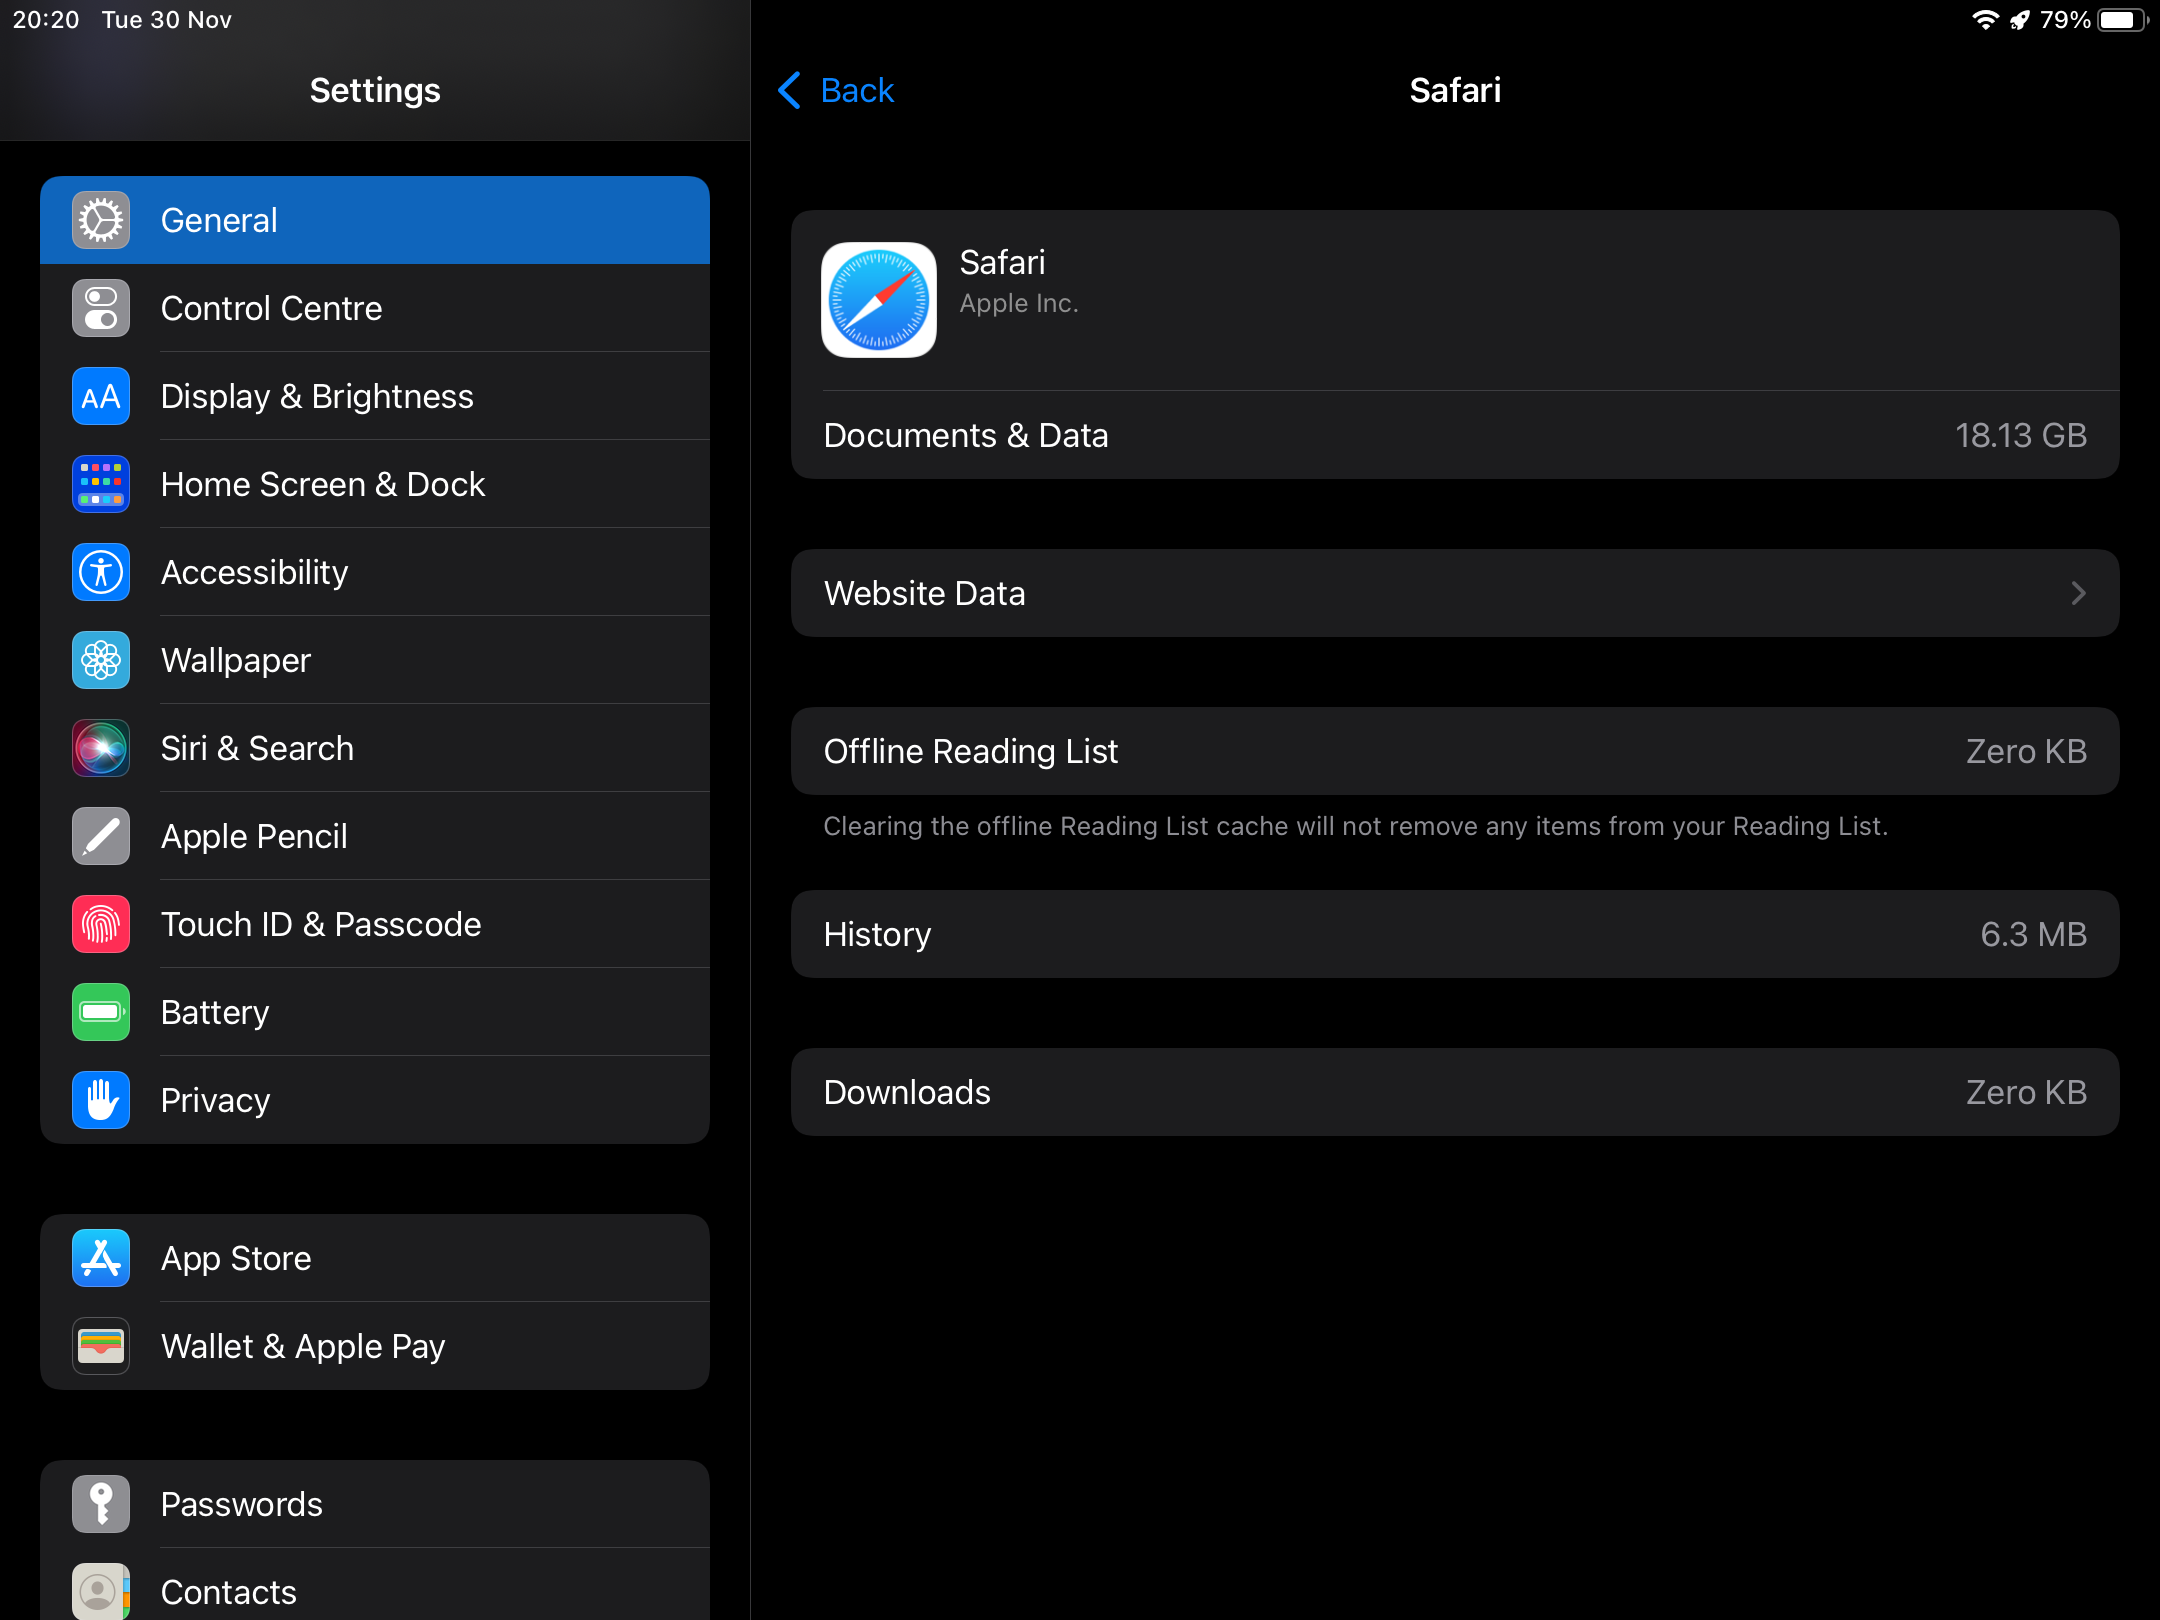
Task: Select the Downloads row
Action: click(1455, 1092)
